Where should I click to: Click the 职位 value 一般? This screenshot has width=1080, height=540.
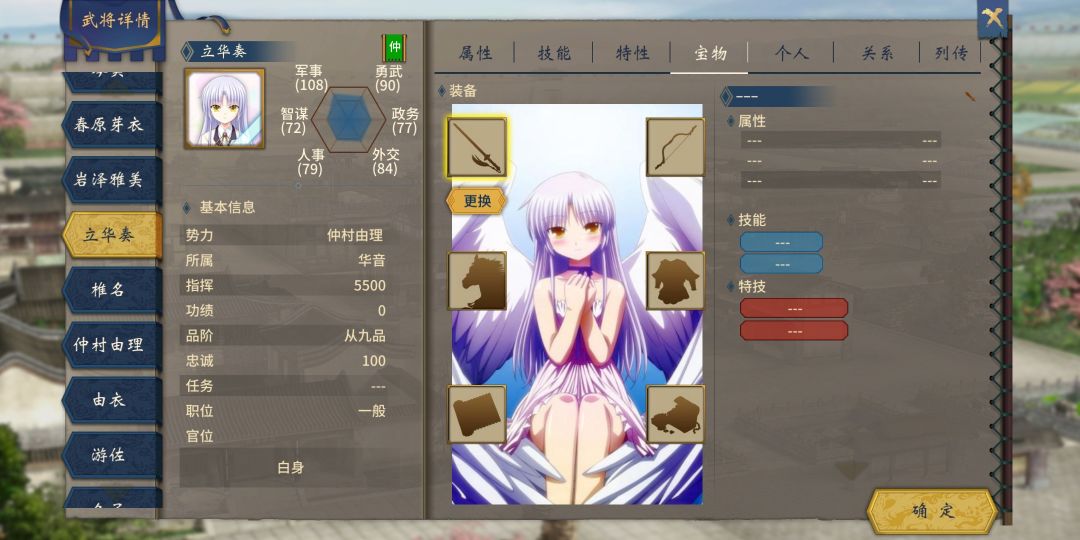click(372, 411)
